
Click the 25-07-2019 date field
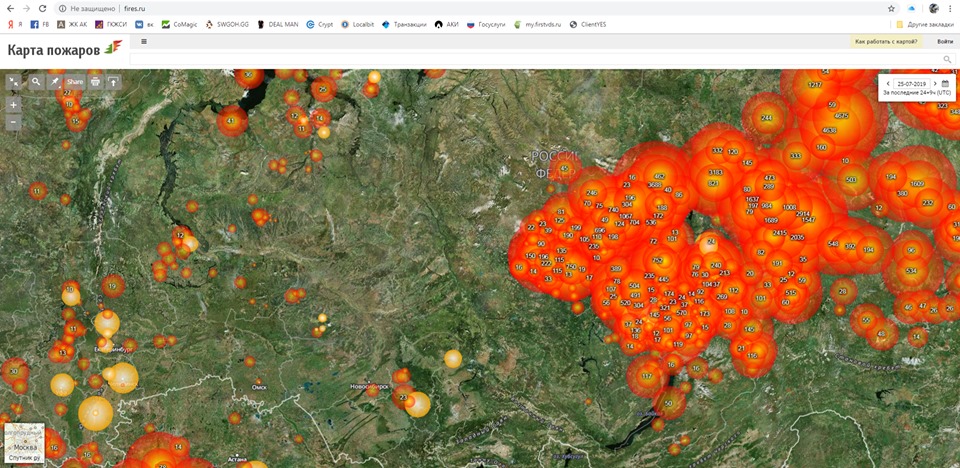[911, 84]
